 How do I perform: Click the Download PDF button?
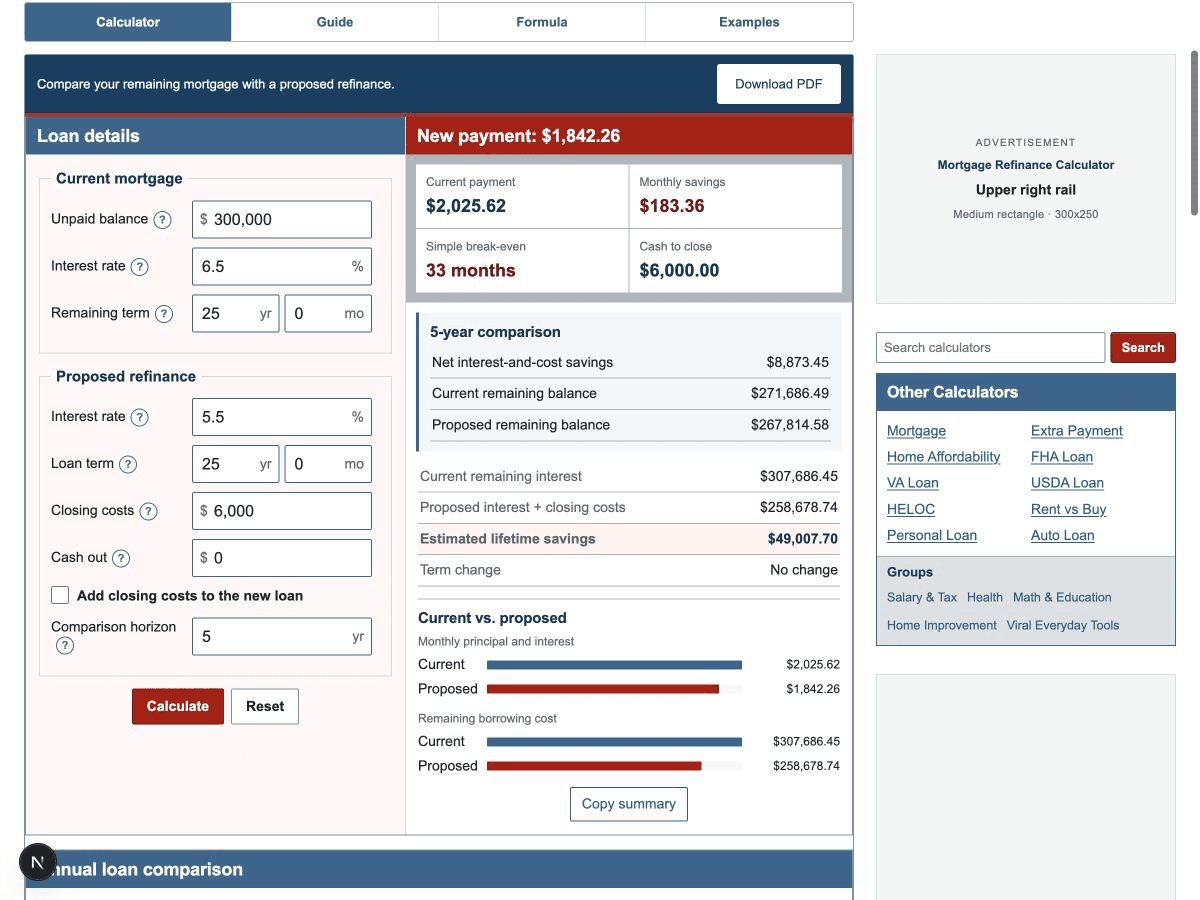(x=779, y=84)
